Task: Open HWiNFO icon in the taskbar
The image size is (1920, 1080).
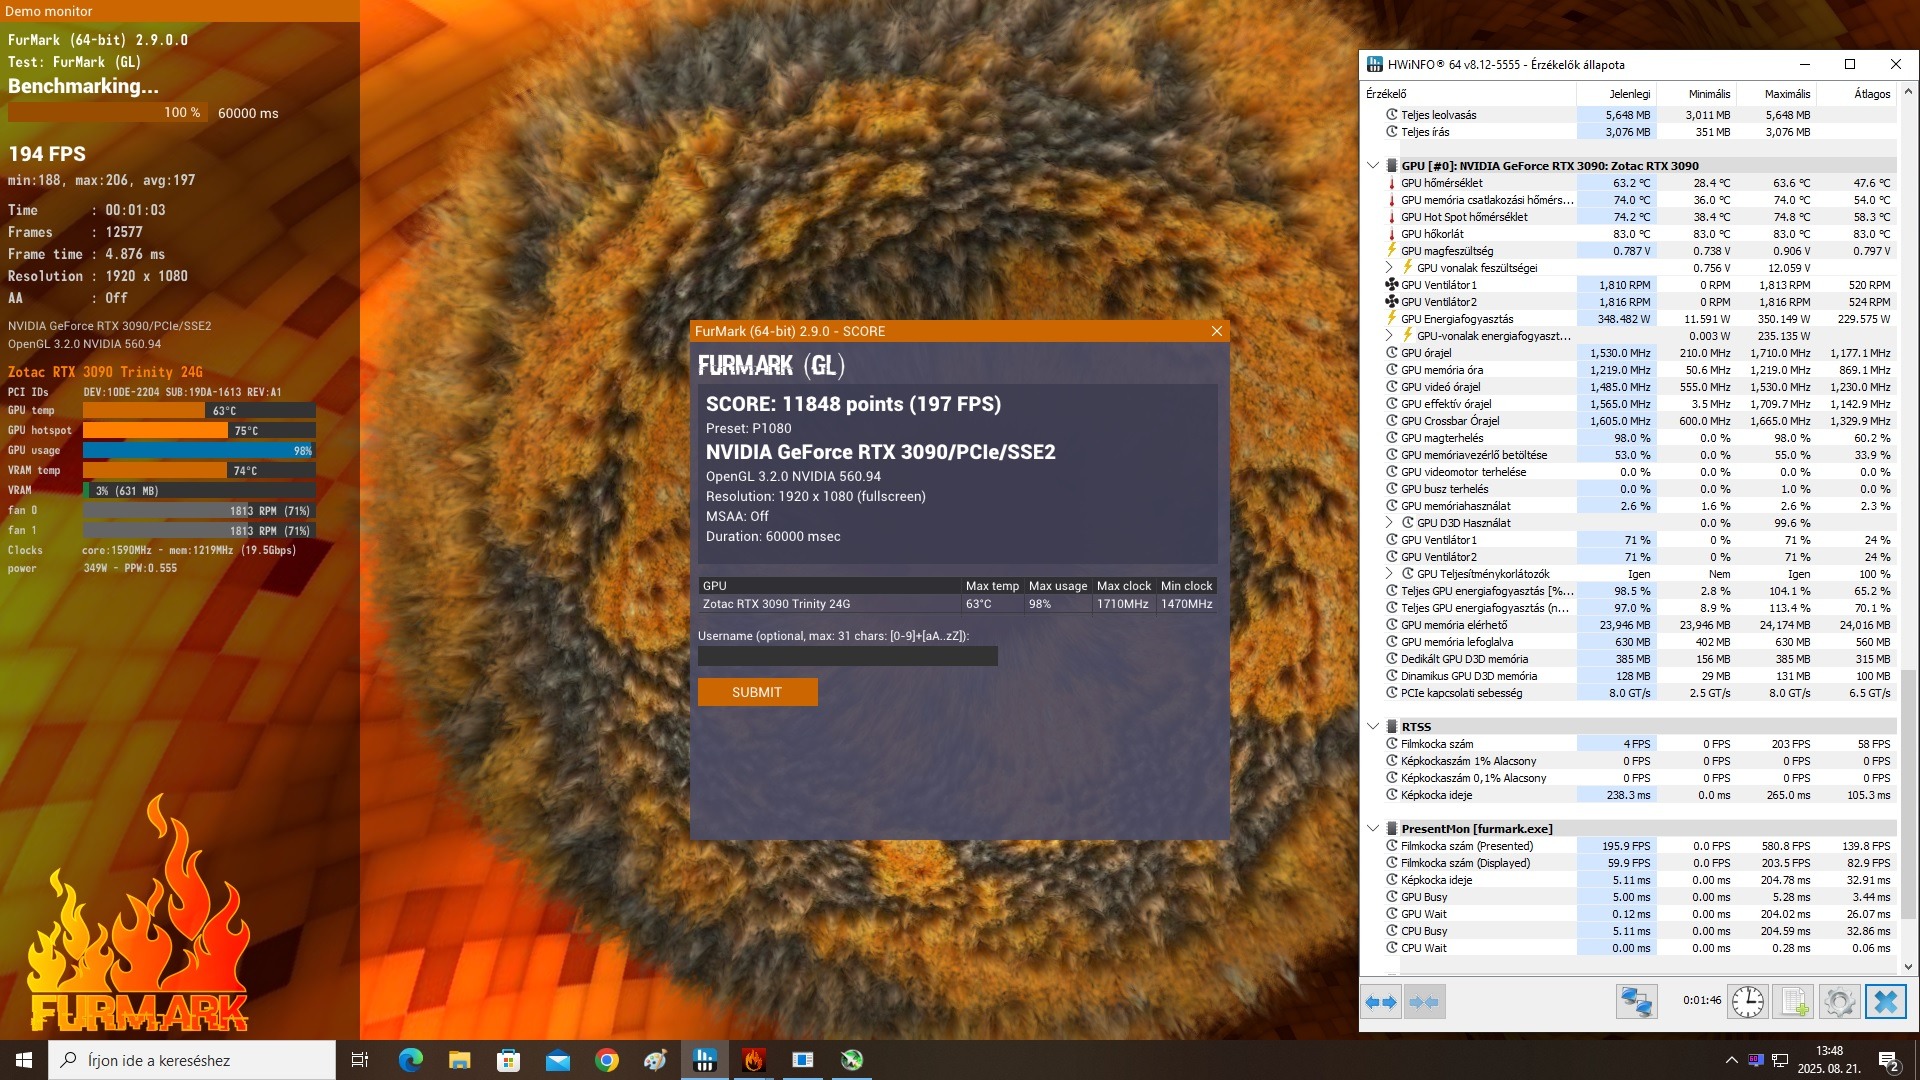Action: [x=705, y=1060]
